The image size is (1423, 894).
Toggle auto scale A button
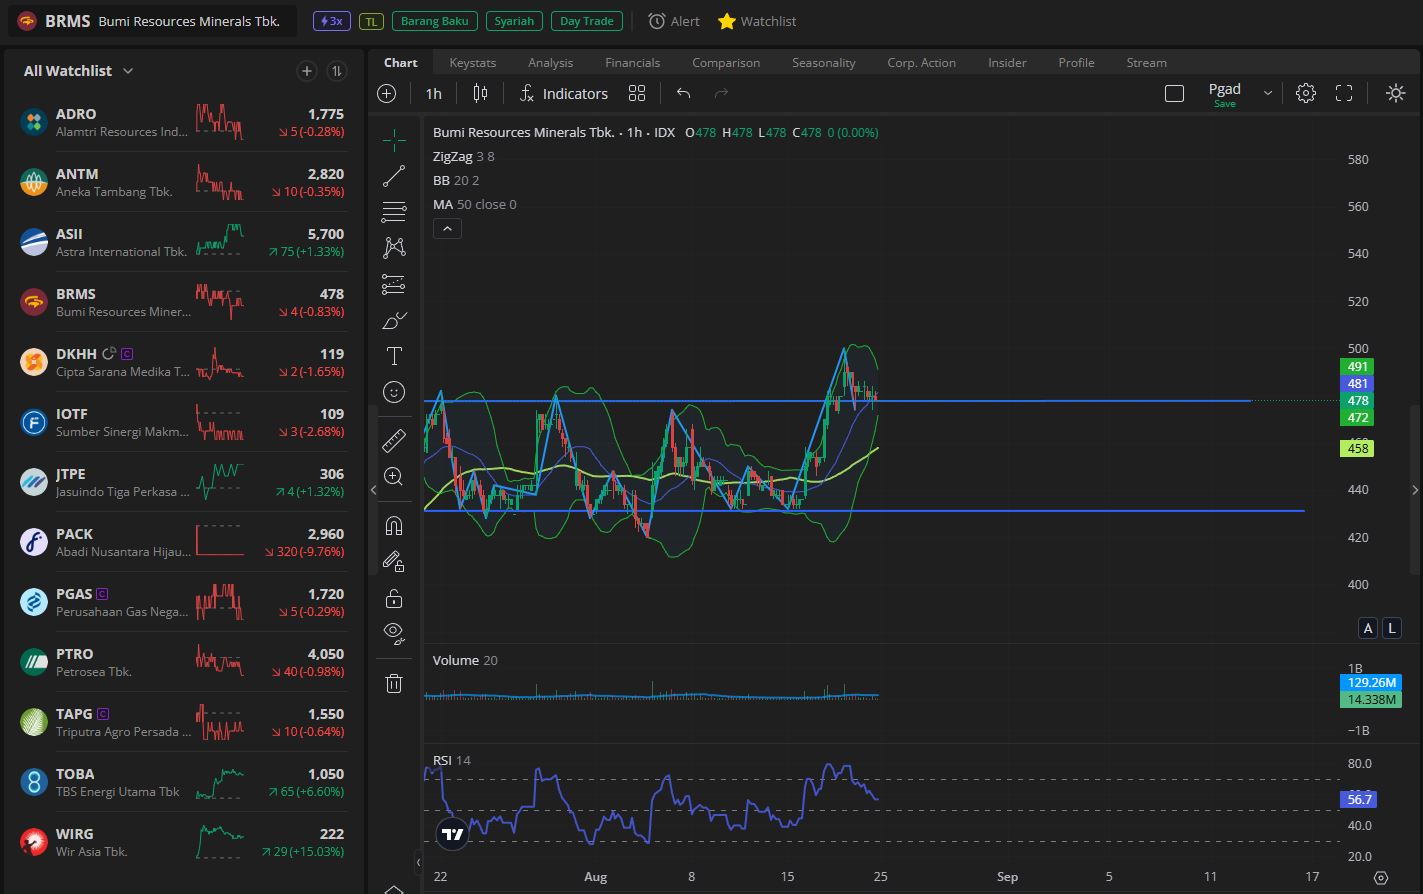(1368, 628)
